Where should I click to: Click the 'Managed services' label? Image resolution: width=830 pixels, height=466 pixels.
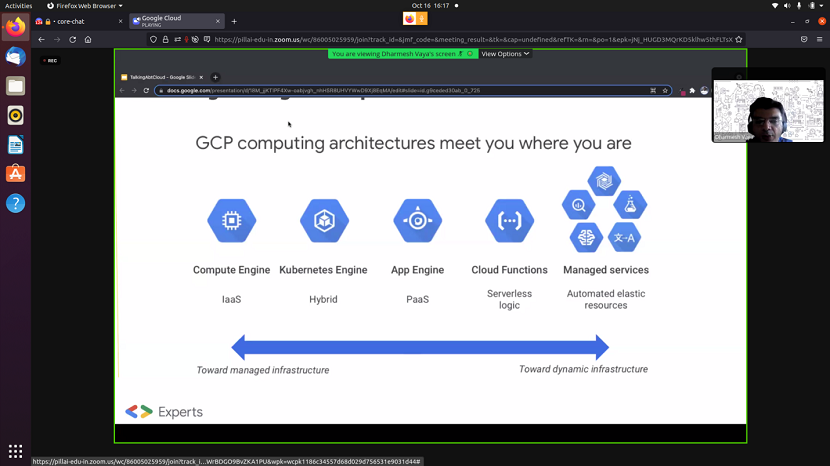click(606, 270)
